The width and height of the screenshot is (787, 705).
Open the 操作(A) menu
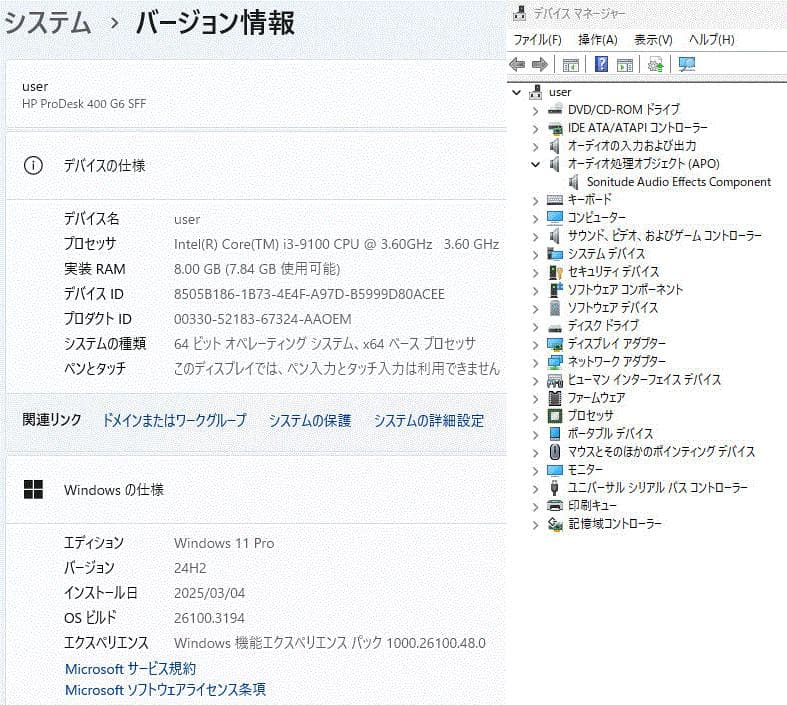(x=597, y=40)
